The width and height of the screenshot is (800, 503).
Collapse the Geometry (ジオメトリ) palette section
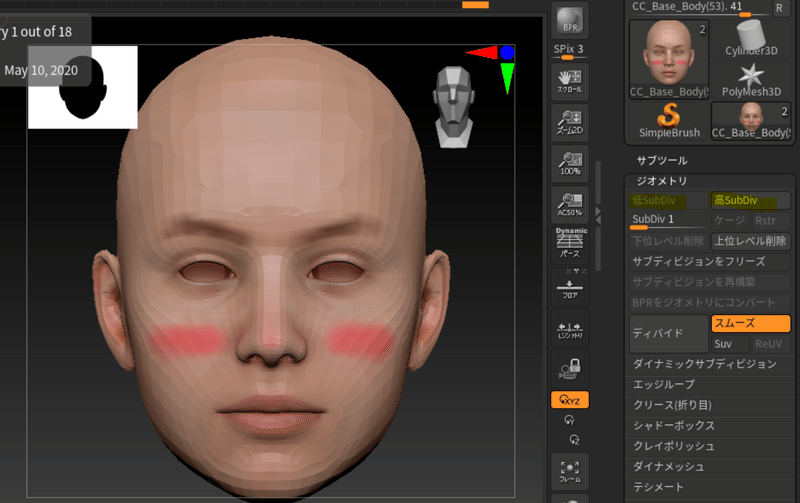point(662,181)
